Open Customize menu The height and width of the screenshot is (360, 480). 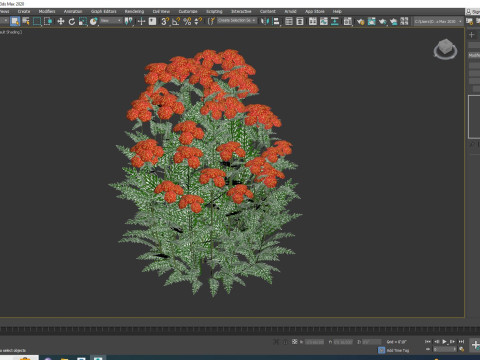(188, 11)
